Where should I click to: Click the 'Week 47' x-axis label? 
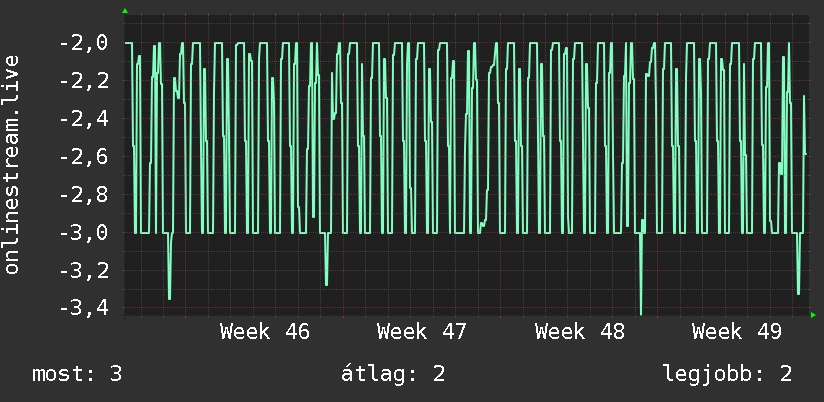[422, 332]
